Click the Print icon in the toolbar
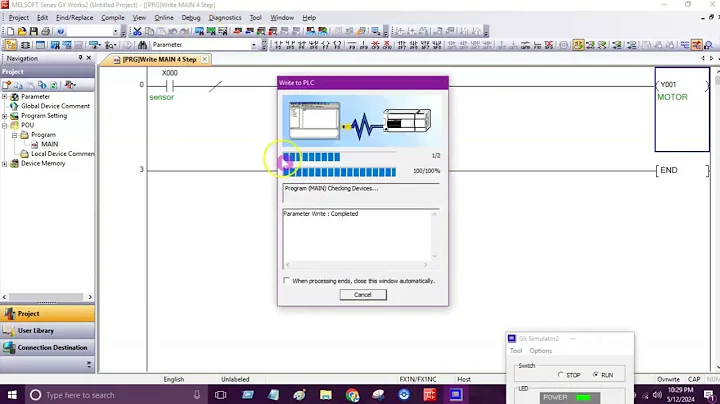Screen dimensions: 720x404 tap(45, 31)
